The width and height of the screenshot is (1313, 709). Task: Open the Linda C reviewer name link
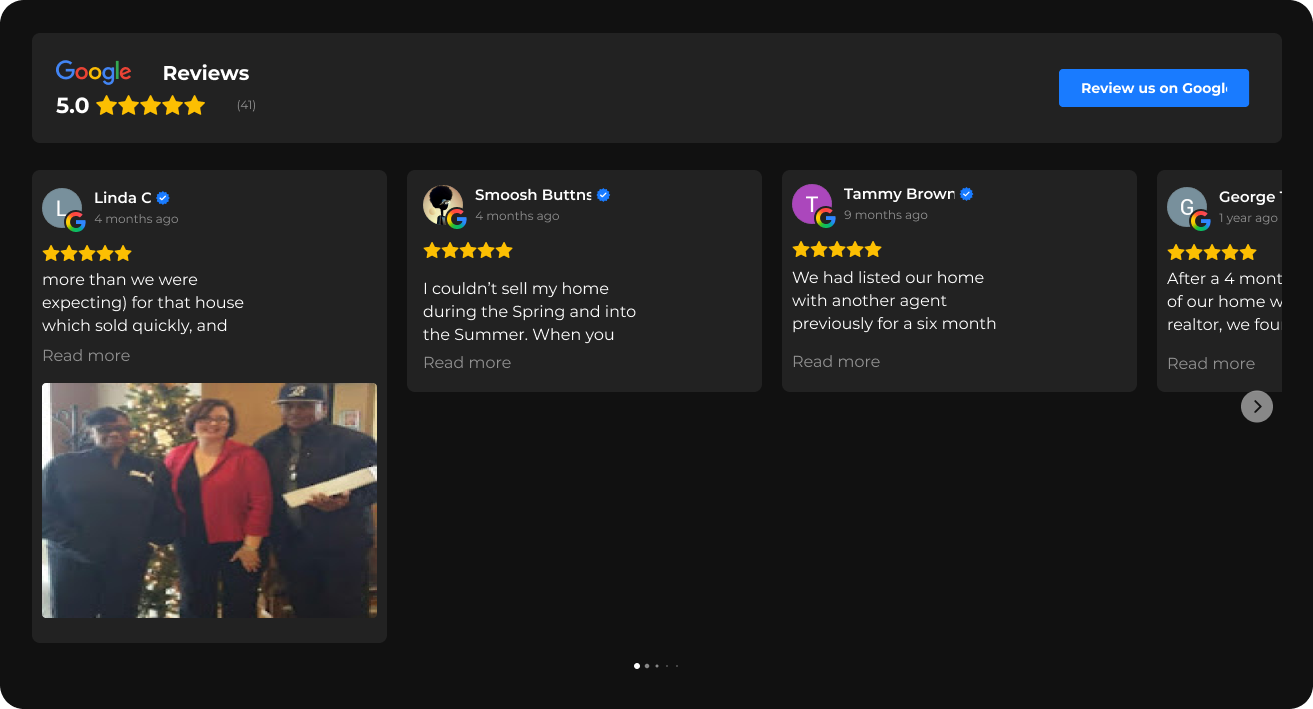pyautogui.click(x=123, y=198)
